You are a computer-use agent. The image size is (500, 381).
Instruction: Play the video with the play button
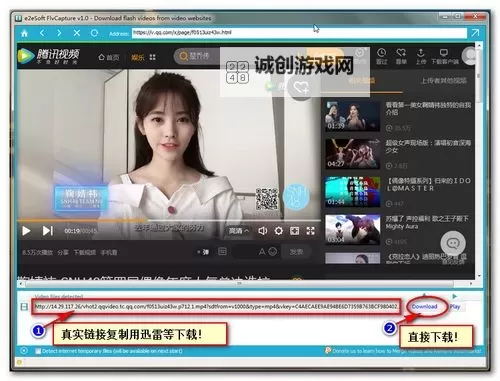coord(26,231)
